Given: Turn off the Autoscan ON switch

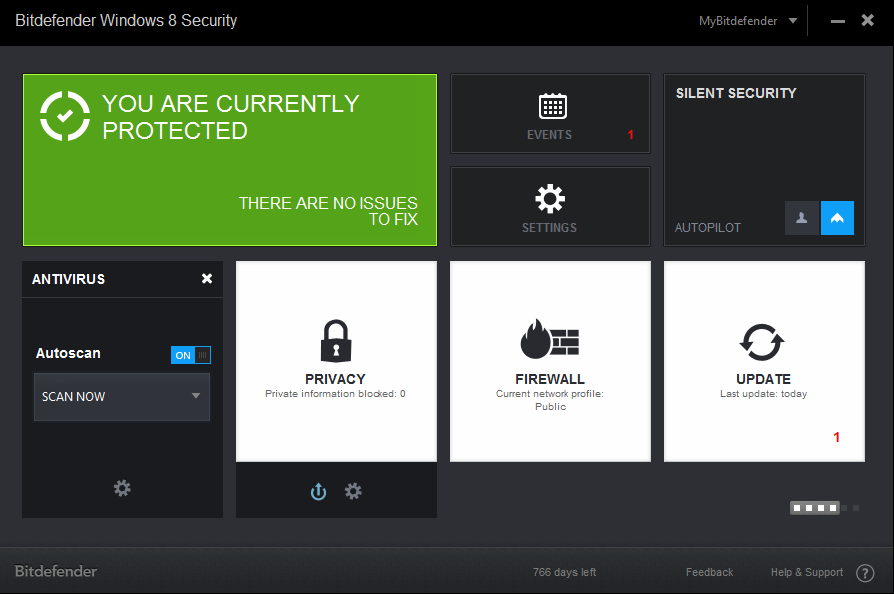Looking at the screenshot, I should 191,355.
